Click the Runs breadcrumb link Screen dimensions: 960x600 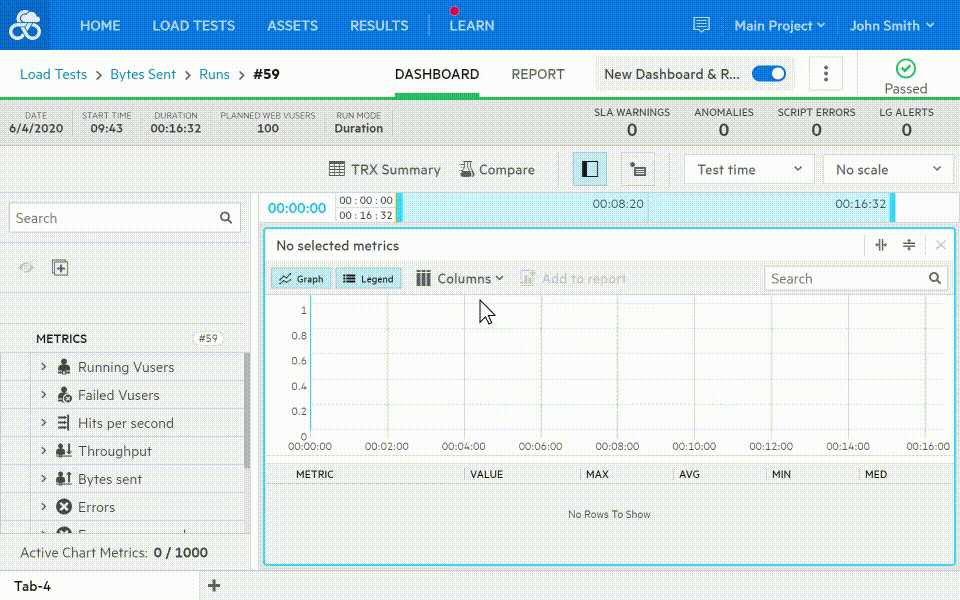click(x=215, y=73)
